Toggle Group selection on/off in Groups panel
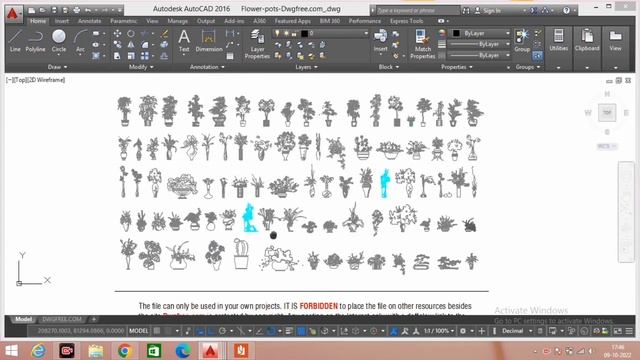This screenshot has height=360, width=640. pos(538,56)
